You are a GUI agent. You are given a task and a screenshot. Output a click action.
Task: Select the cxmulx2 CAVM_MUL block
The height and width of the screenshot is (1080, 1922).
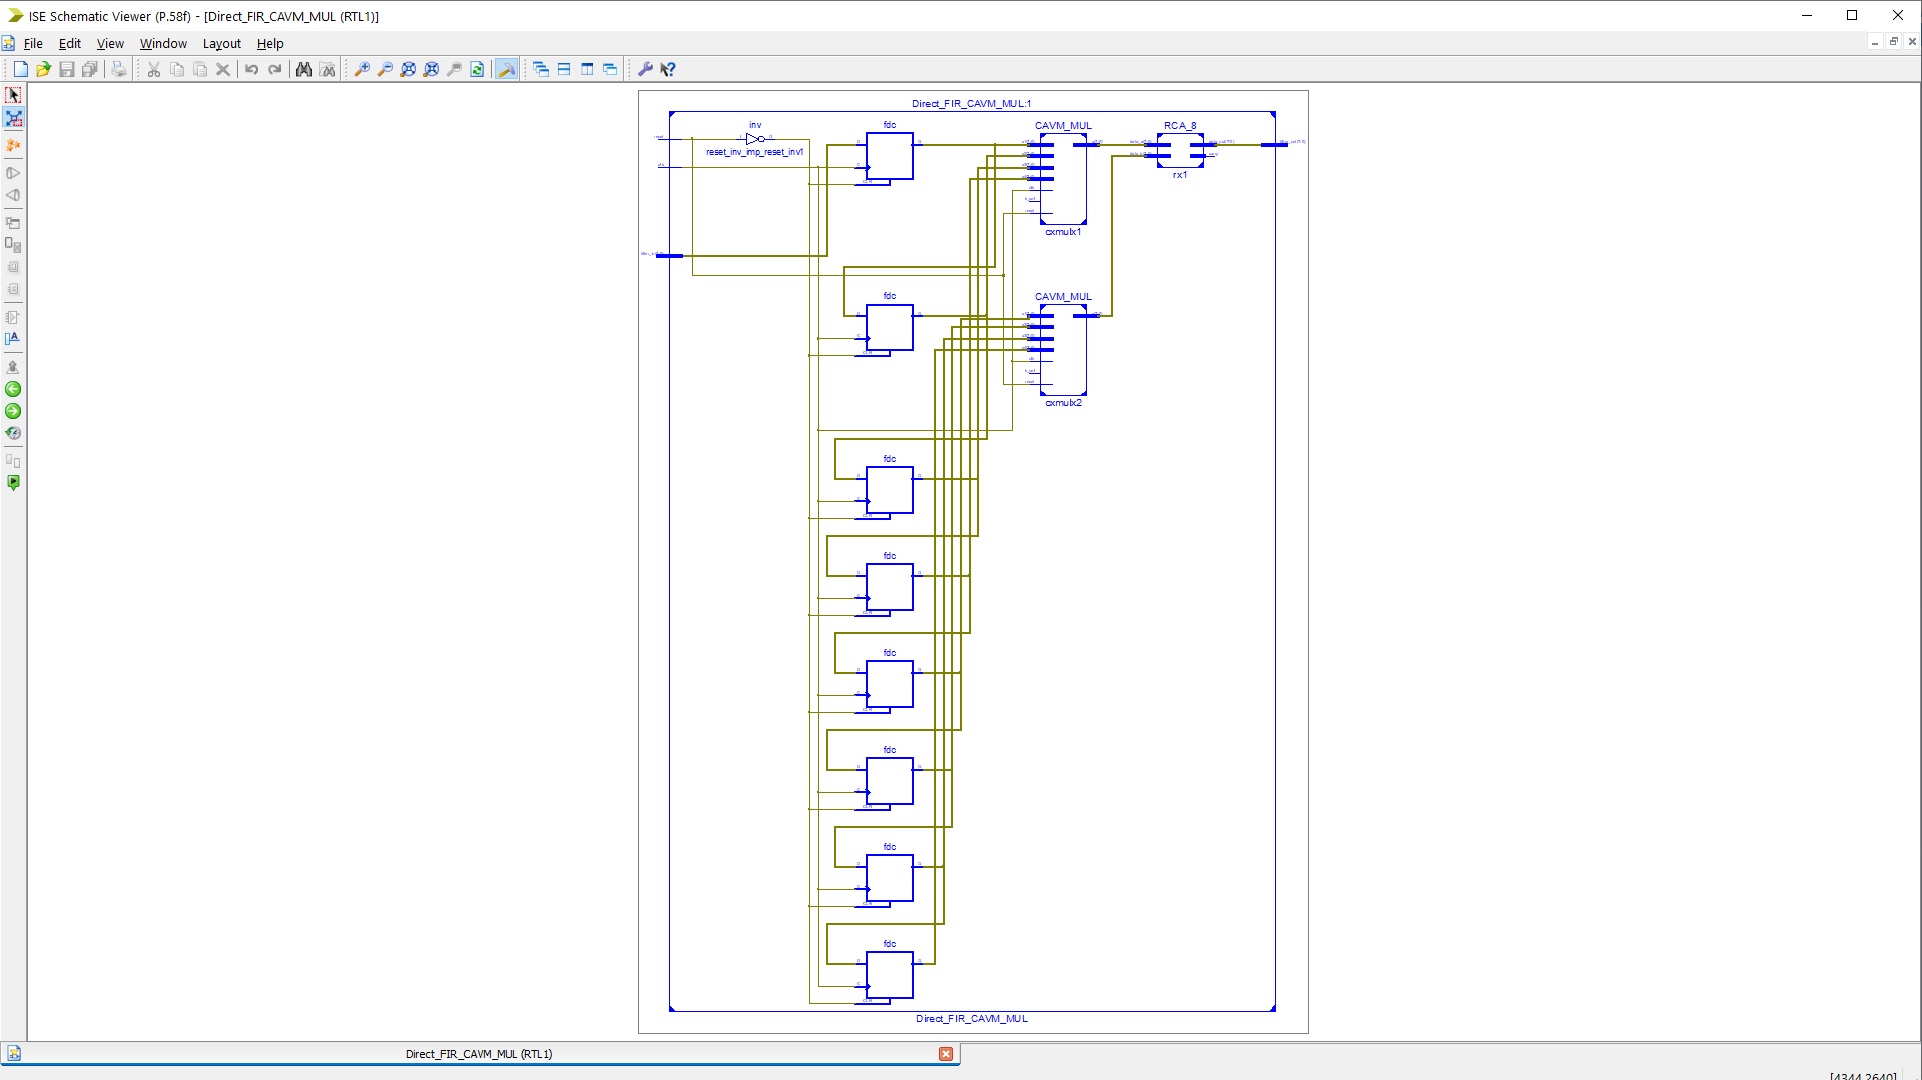coord(1063,350)
